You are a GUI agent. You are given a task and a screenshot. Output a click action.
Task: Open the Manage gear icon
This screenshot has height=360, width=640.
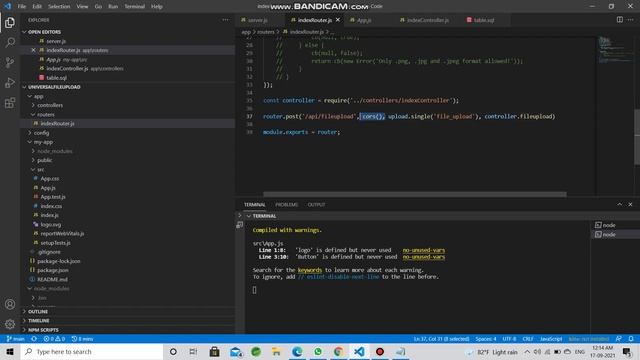coord(10,324)
